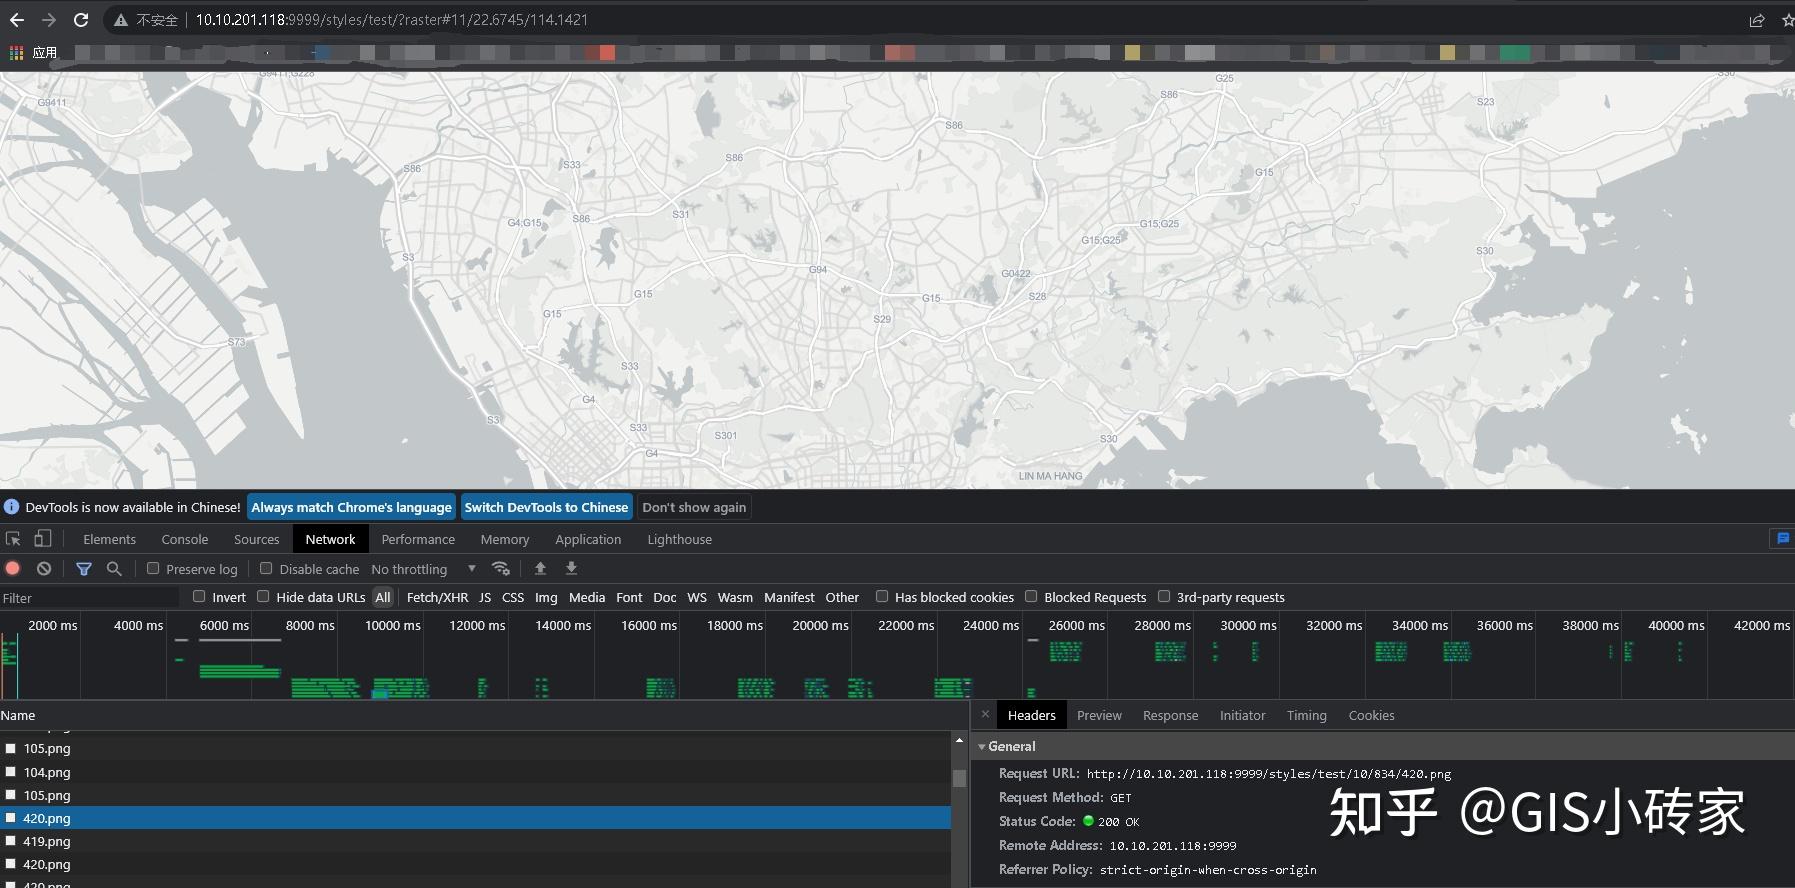Viewport: 1795px width, 888px height.
Task: Click Always match Chrome's language button
Action: pyautogui.click(x=351, y=507)
